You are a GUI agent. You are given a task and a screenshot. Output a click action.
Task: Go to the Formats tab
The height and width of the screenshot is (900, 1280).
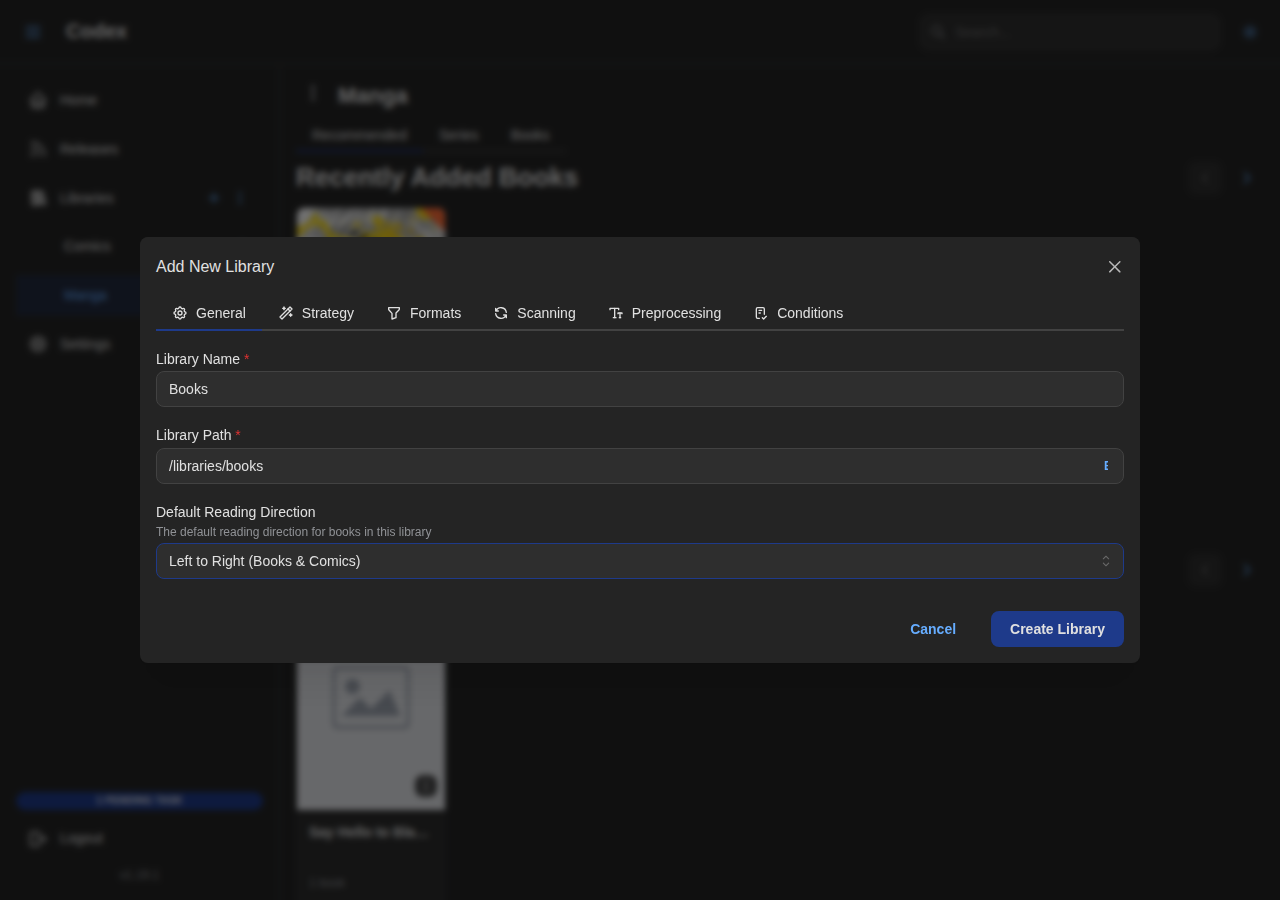point(424,313)
